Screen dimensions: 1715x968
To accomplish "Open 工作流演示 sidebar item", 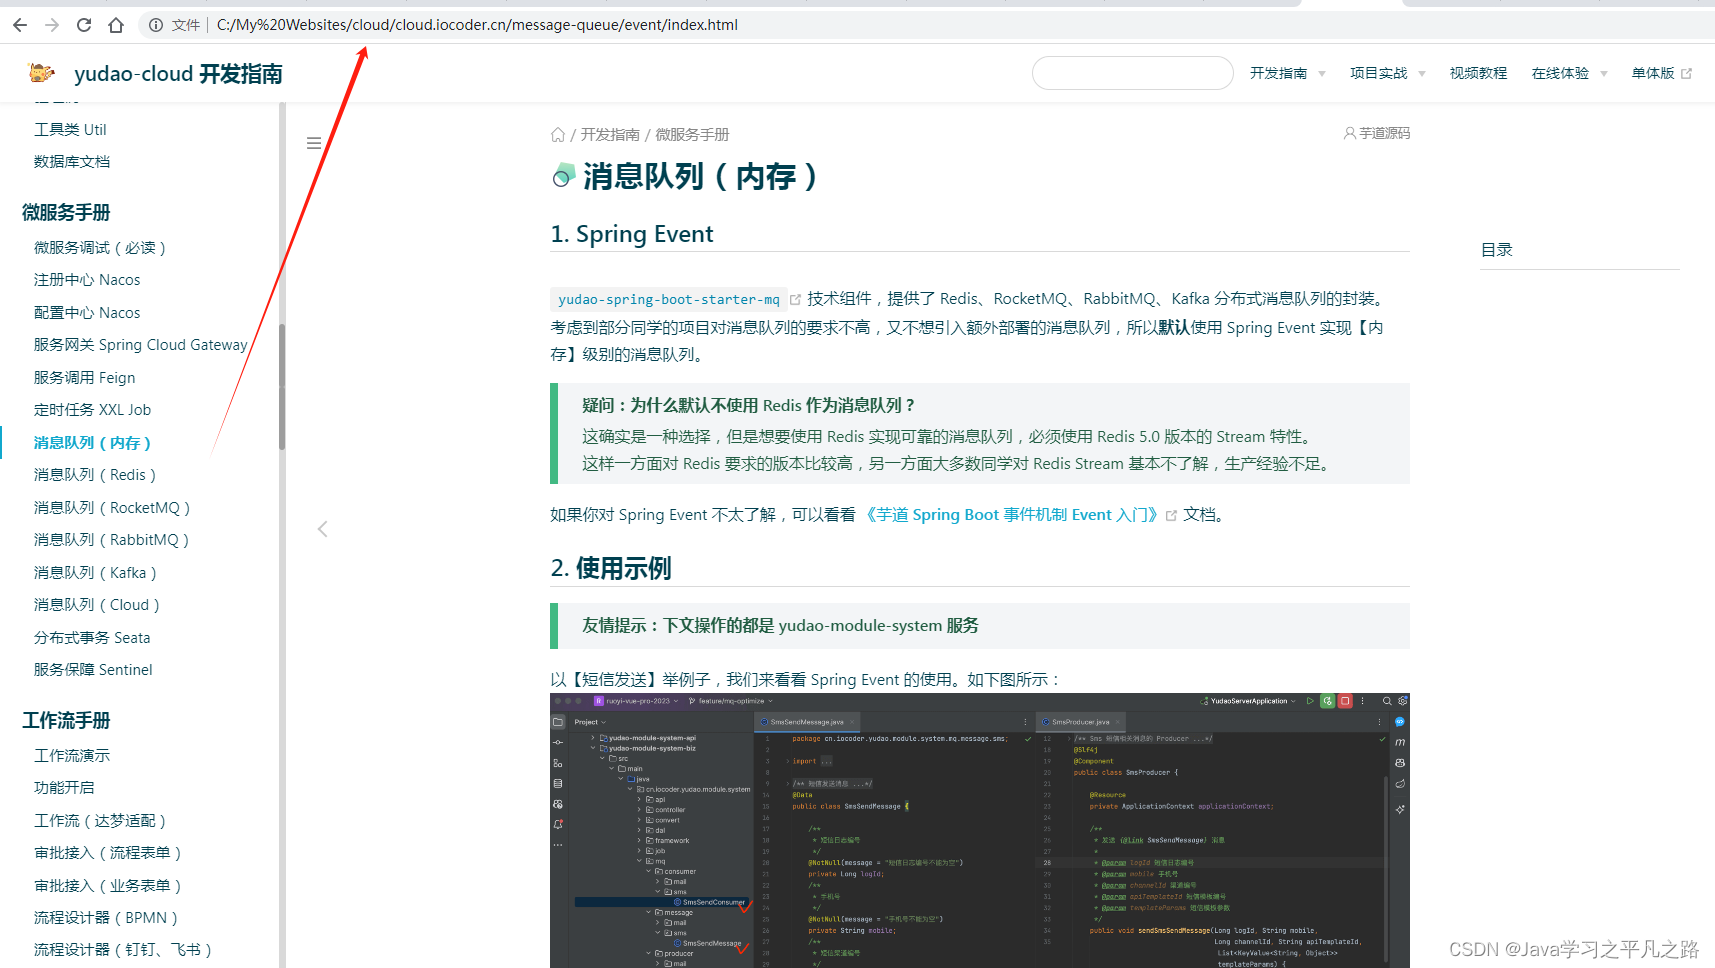I will [x=72, y=755].
